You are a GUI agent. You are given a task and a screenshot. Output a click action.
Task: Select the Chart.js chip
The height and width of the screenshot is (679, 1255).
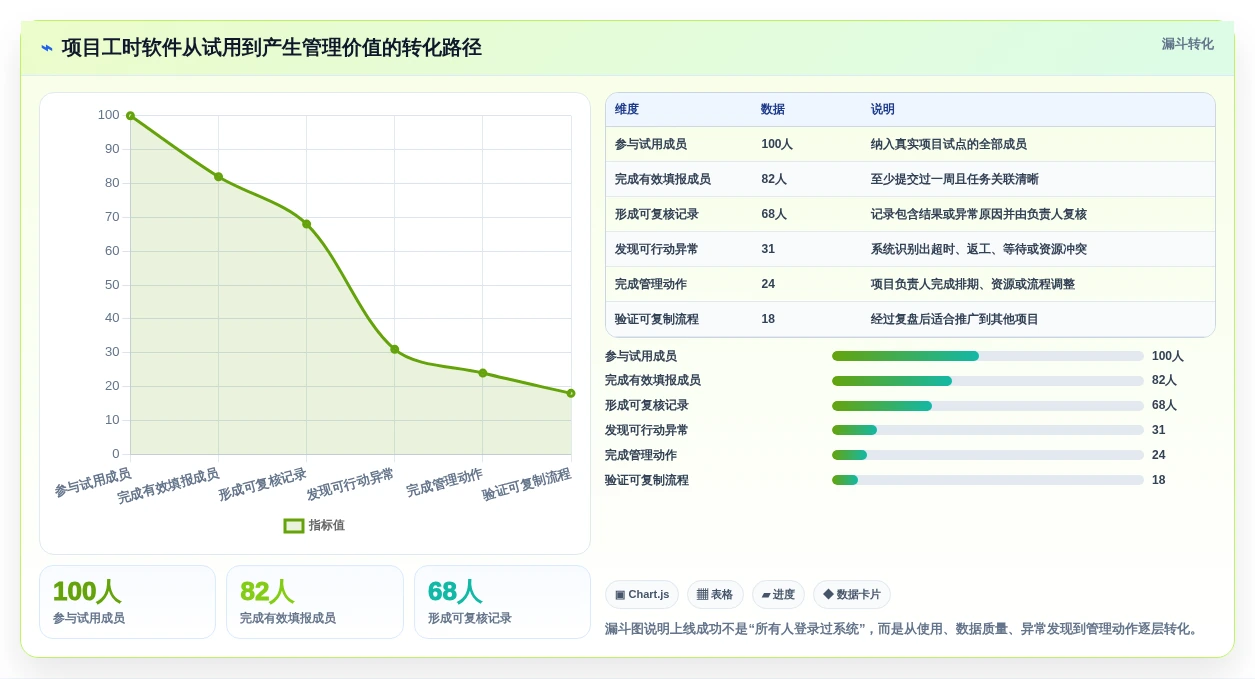[642, 594]
